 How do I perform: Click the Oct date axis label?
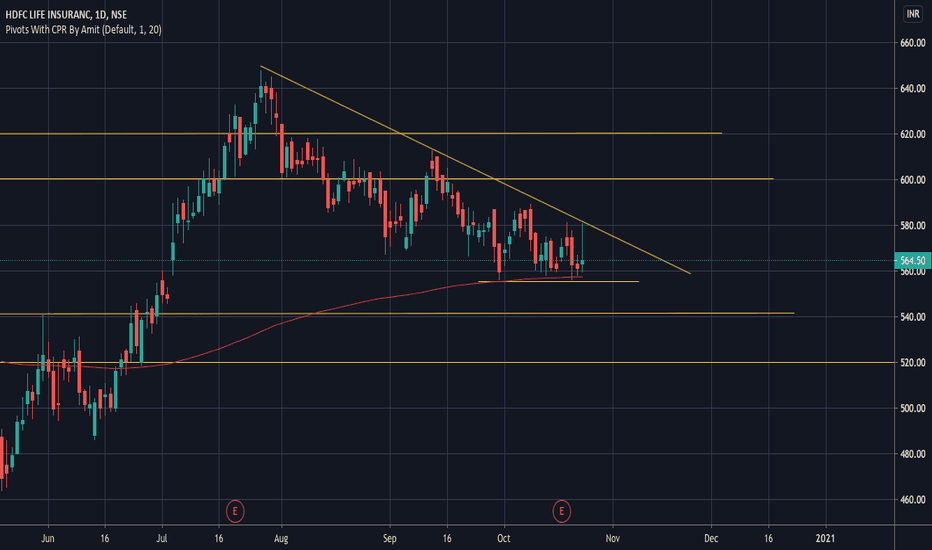tap(503, 538)
